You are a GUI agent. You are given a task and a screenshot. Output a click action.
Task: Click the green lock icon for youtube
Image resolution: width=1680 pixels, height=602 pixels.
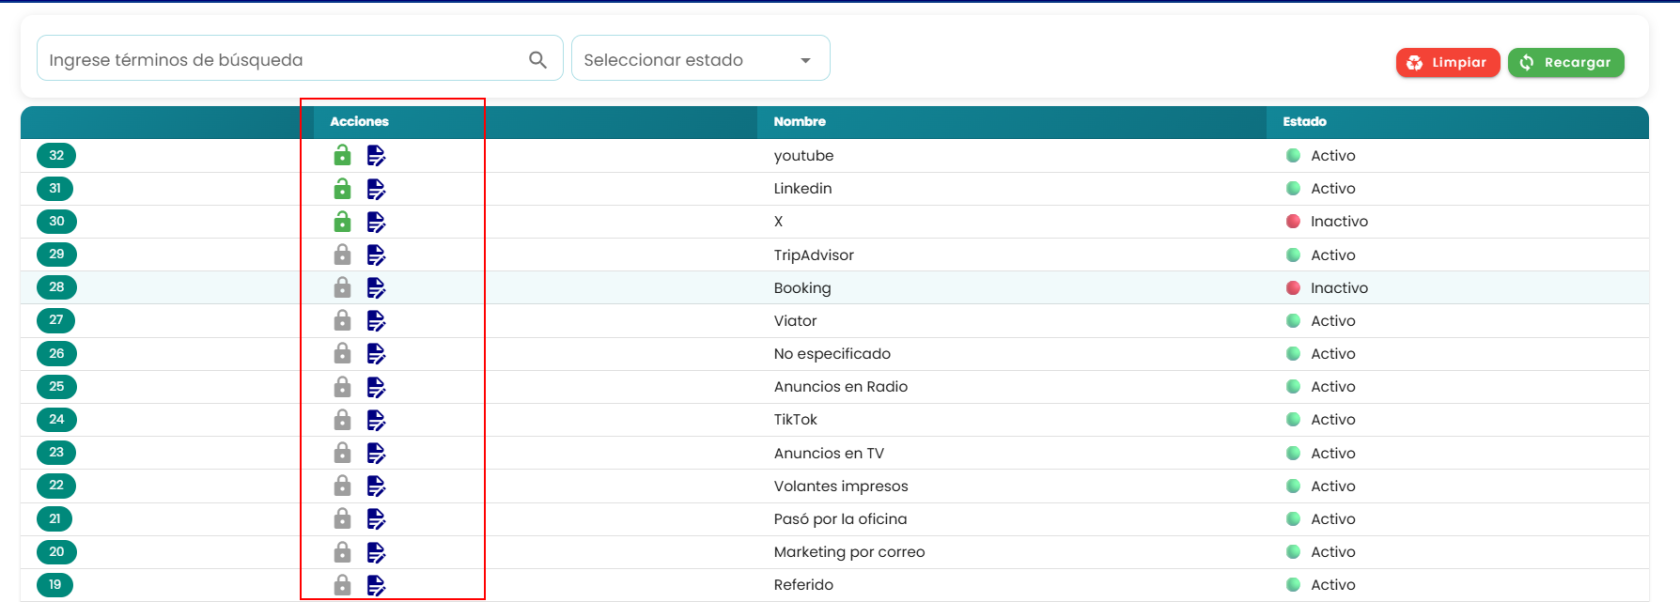tap(342, 155)
